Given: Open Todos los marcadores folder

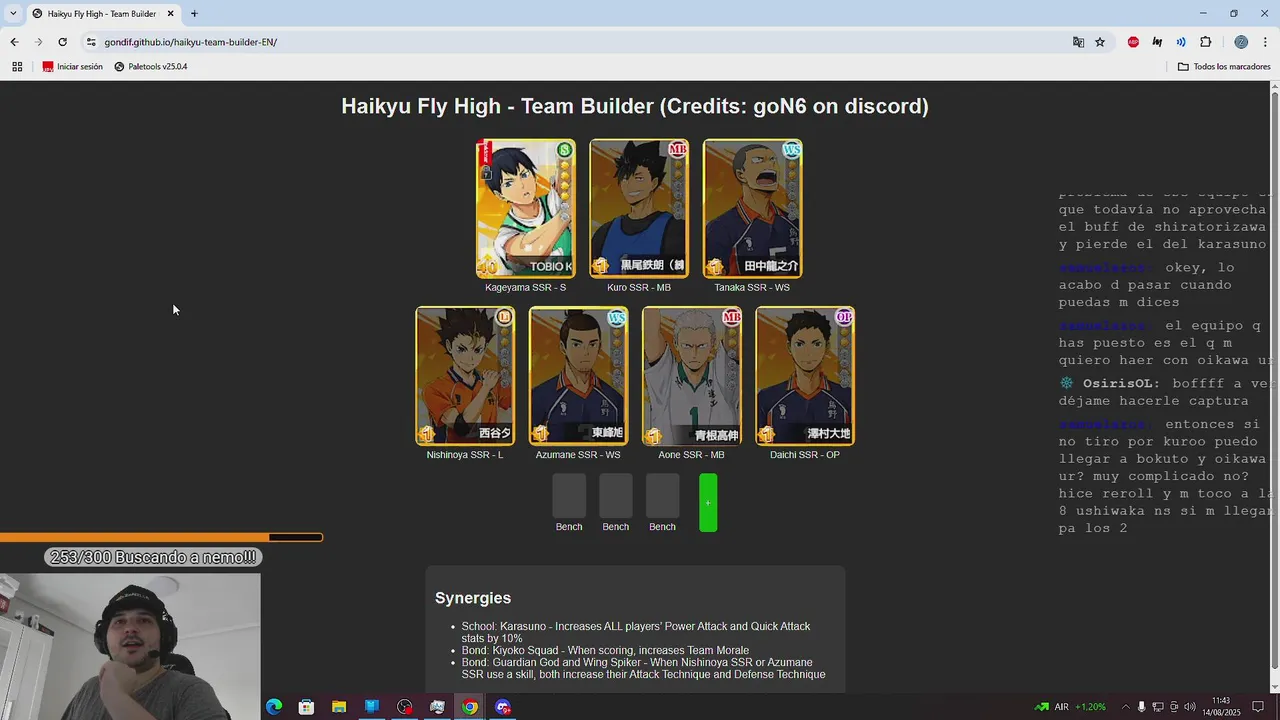Looking at the screenshot, I should [1224, 67].
